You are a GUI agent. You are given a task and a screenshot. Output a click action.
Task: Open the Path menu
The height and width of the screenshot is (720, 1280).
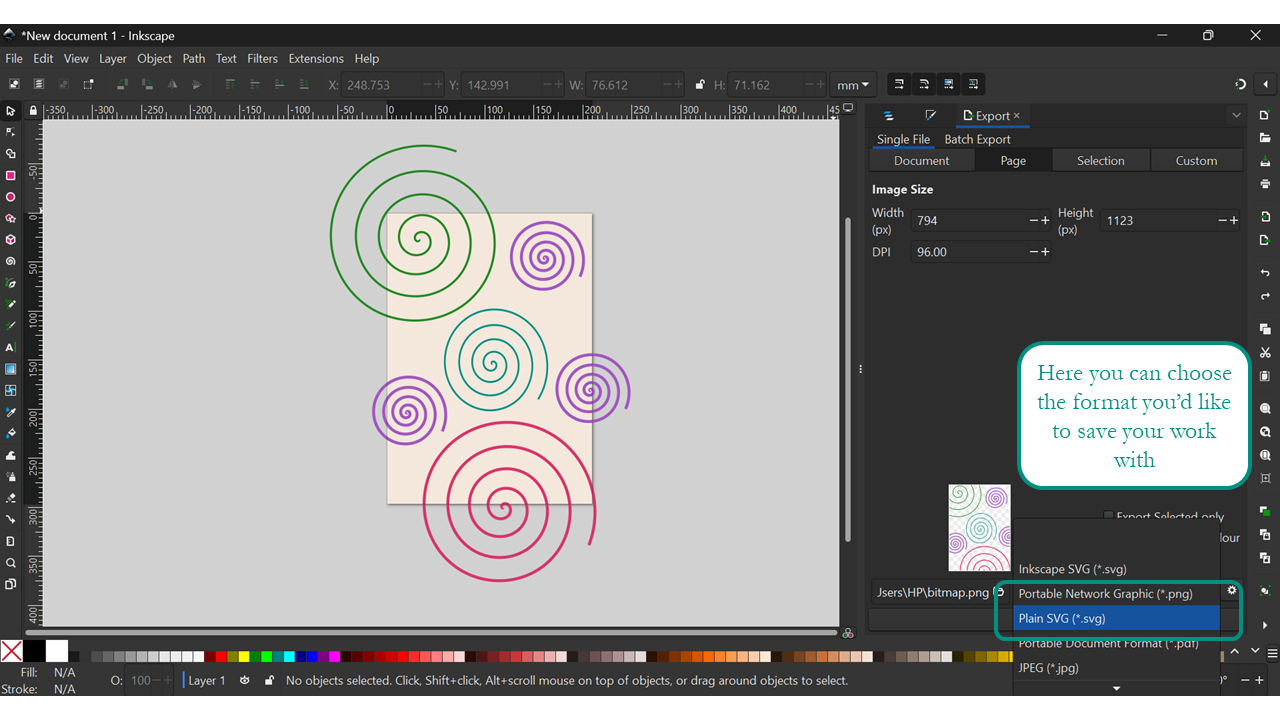click(x=194, y=59)
